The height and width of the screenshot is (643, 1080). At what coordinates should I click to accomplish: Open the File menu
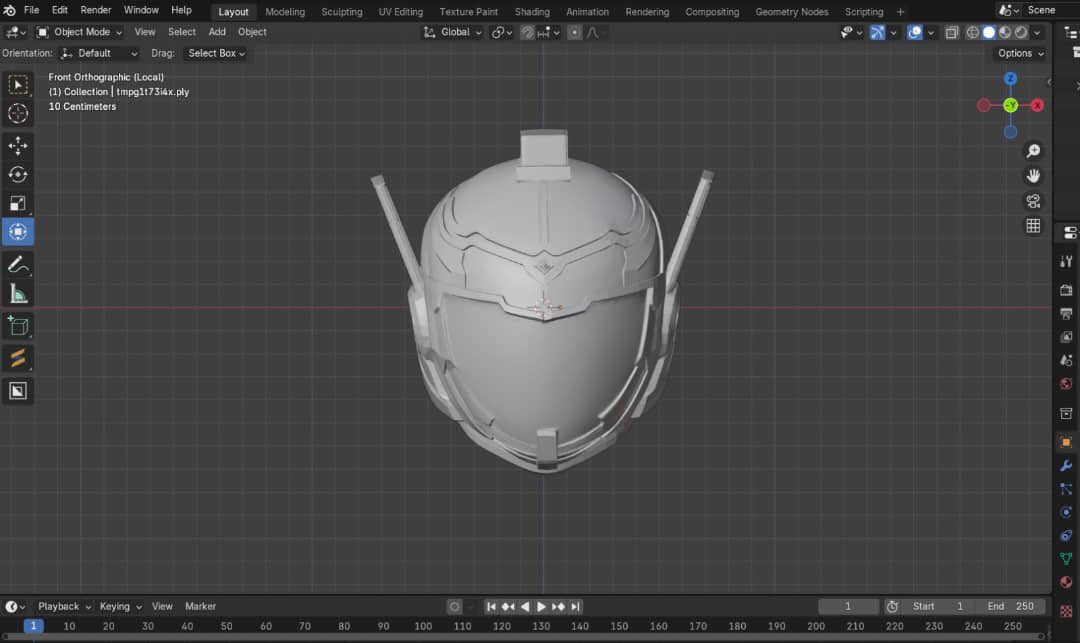tap(32, 10)
